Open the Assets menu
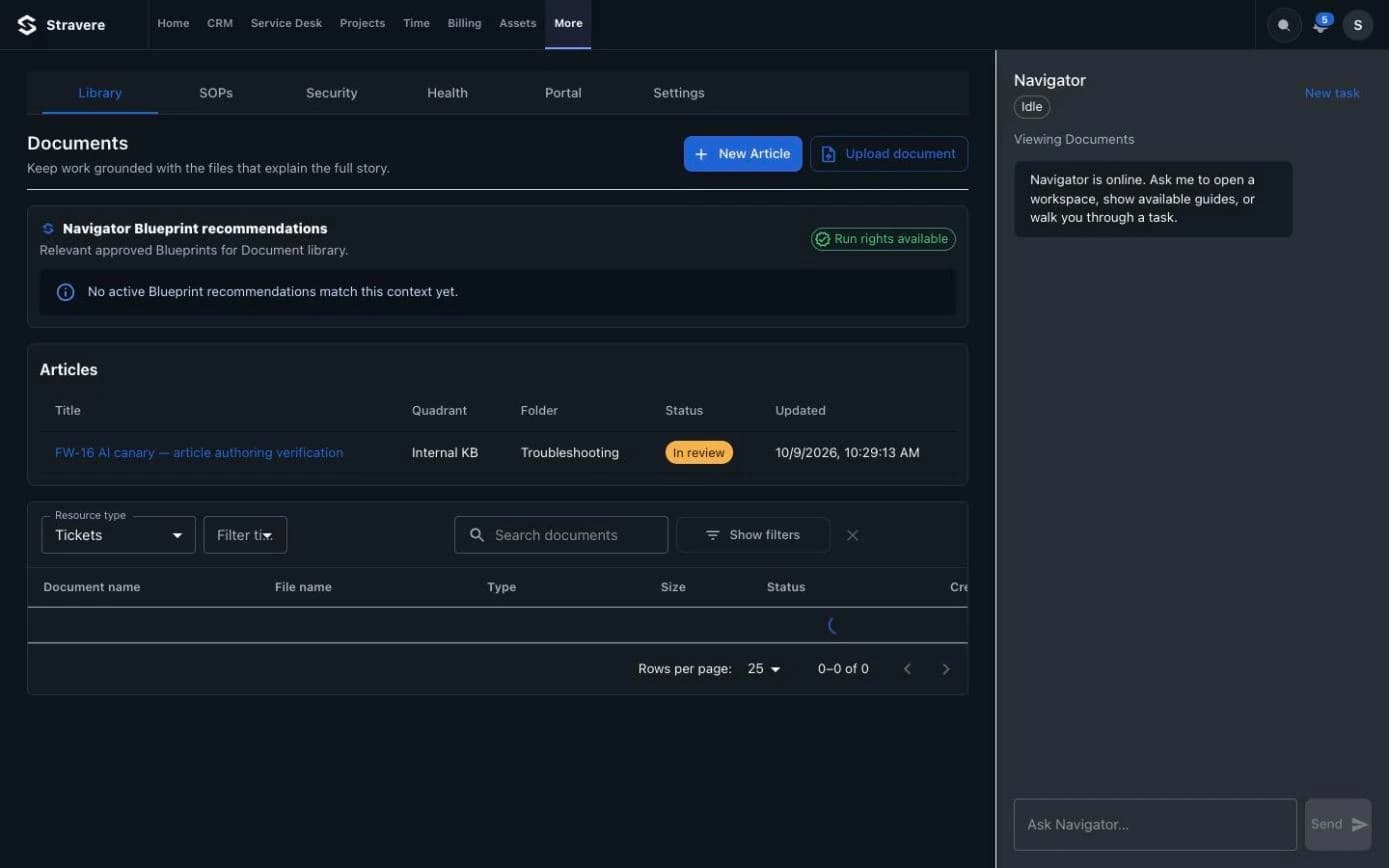 (x=518, y=24)
